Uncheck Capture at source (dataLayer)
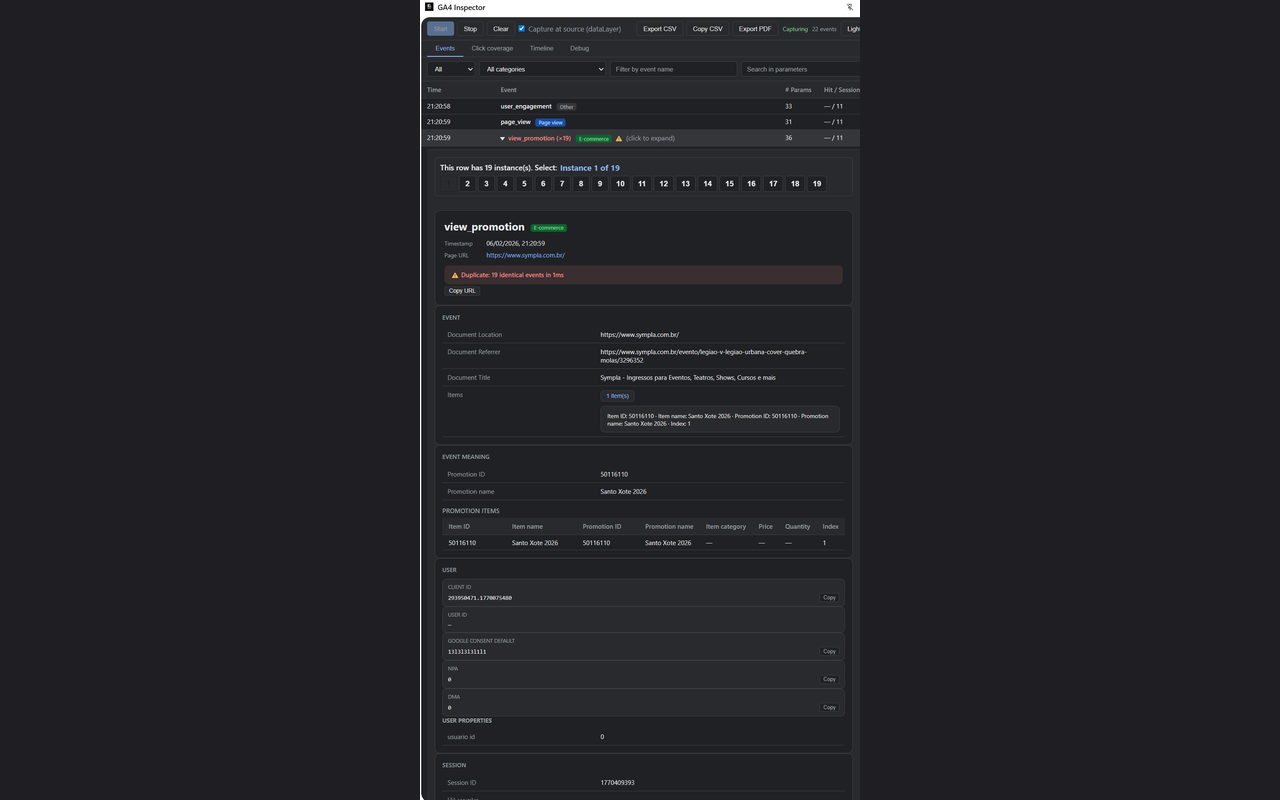Viewport: 1280px width, 800px height. (x=521, y=29)
